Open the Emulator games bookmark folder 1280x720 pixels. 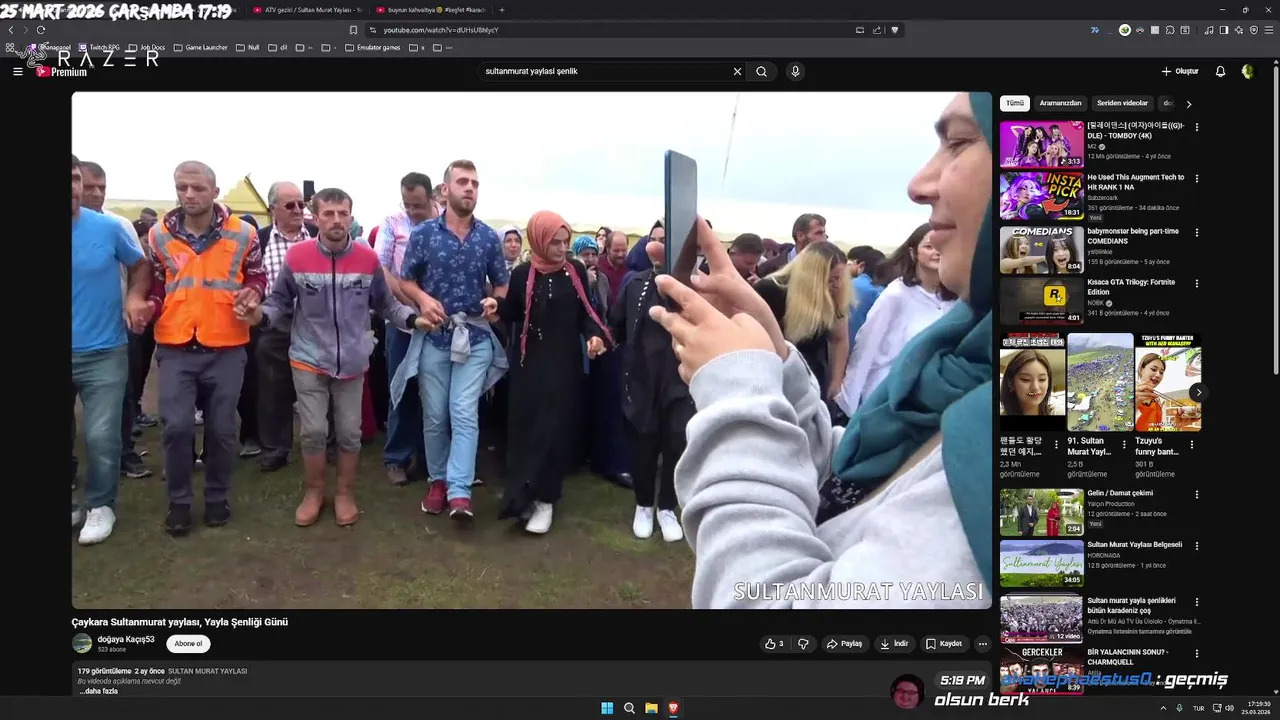point(372,47)
